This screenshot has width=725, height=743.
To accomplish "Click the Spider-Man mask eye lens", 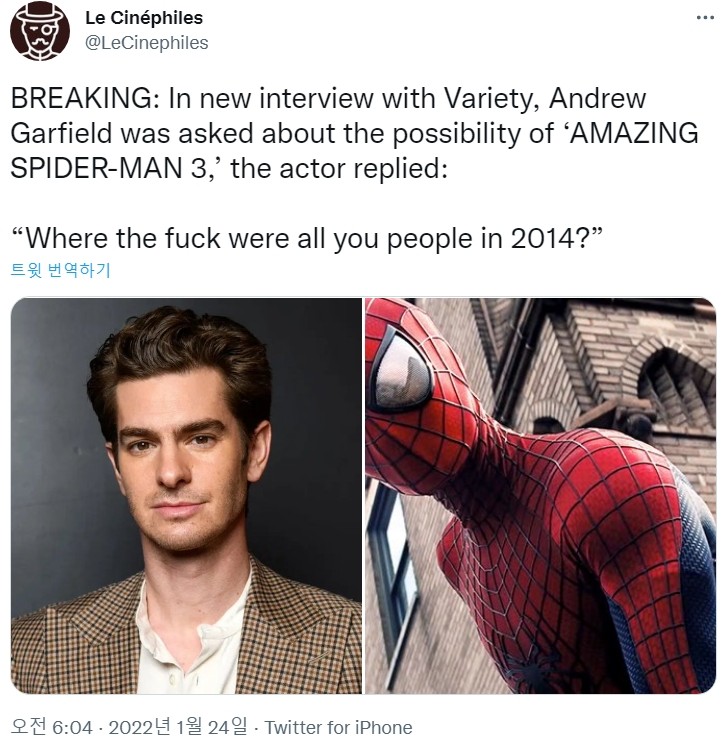I will click(401, 372).
